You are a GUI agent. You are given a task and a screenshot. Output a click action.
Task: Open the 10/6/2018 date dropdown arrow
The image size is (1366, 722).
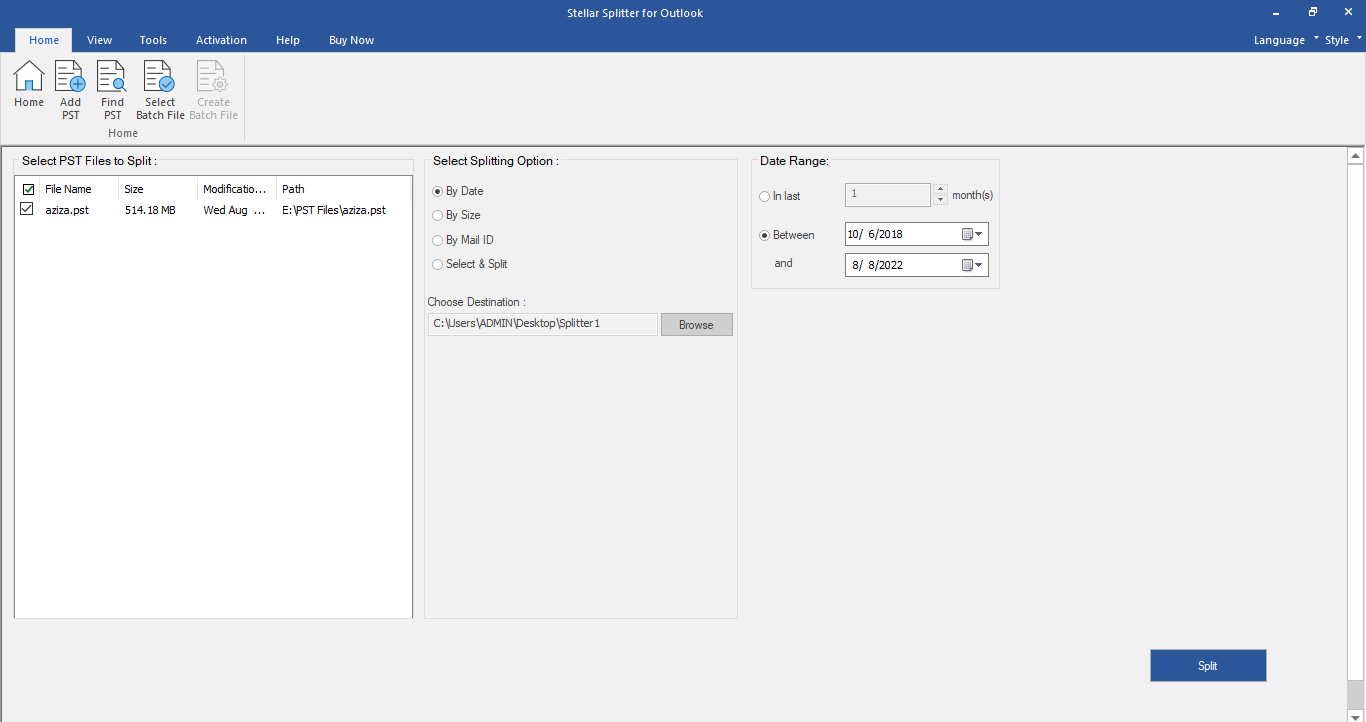pos(979,234)
